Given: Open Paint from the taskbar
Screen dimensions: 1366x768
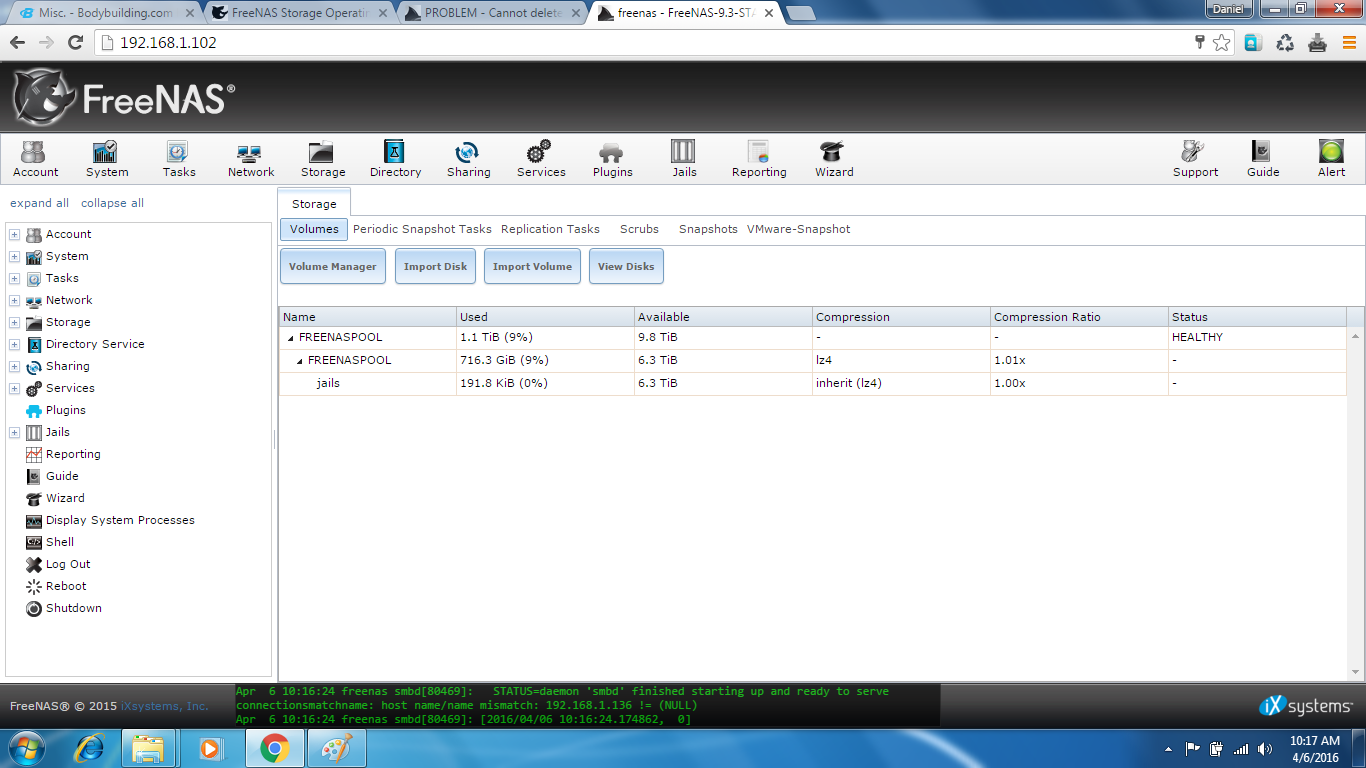Looking at the screenshot, I should [x=337, y=748].
